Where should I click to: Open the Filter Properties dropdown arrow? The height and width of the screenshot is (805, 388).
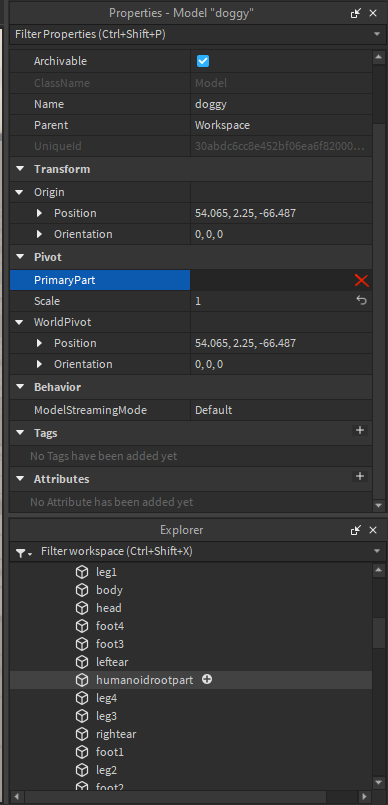tap(377, 34)
